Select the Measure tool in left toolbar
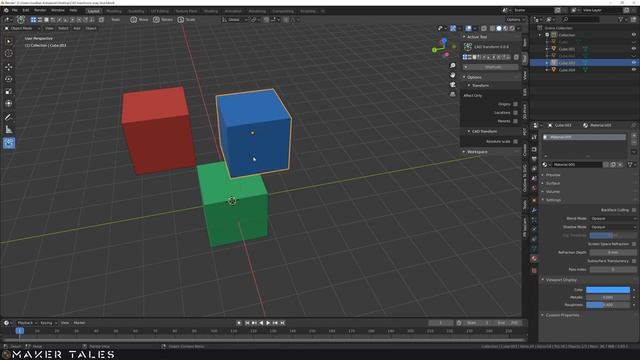640x360 pixels. [9, 130]
